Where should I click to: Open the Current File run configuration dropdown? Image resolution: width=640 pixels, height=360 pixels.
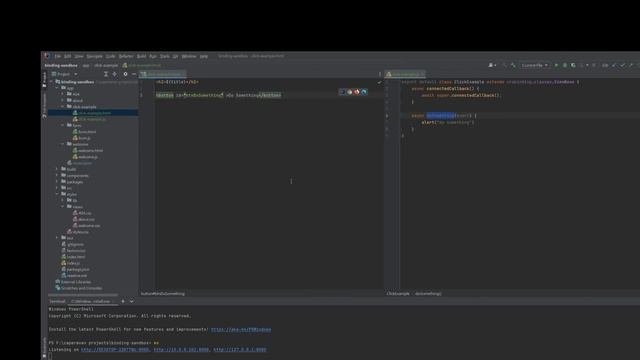pyautogui.click(x=534, y=65)
